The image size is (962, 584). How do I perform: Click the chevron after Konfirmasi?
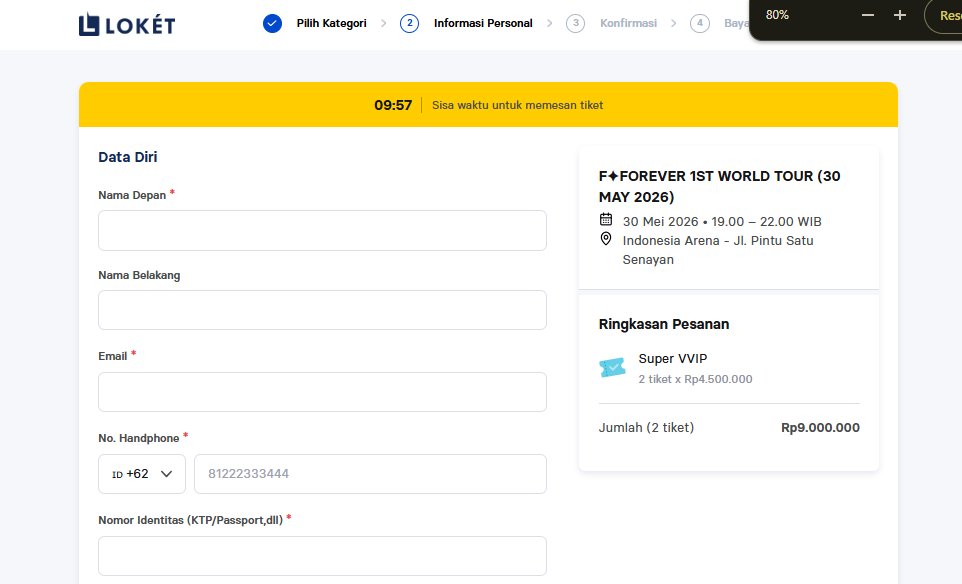tap(674, 23)
